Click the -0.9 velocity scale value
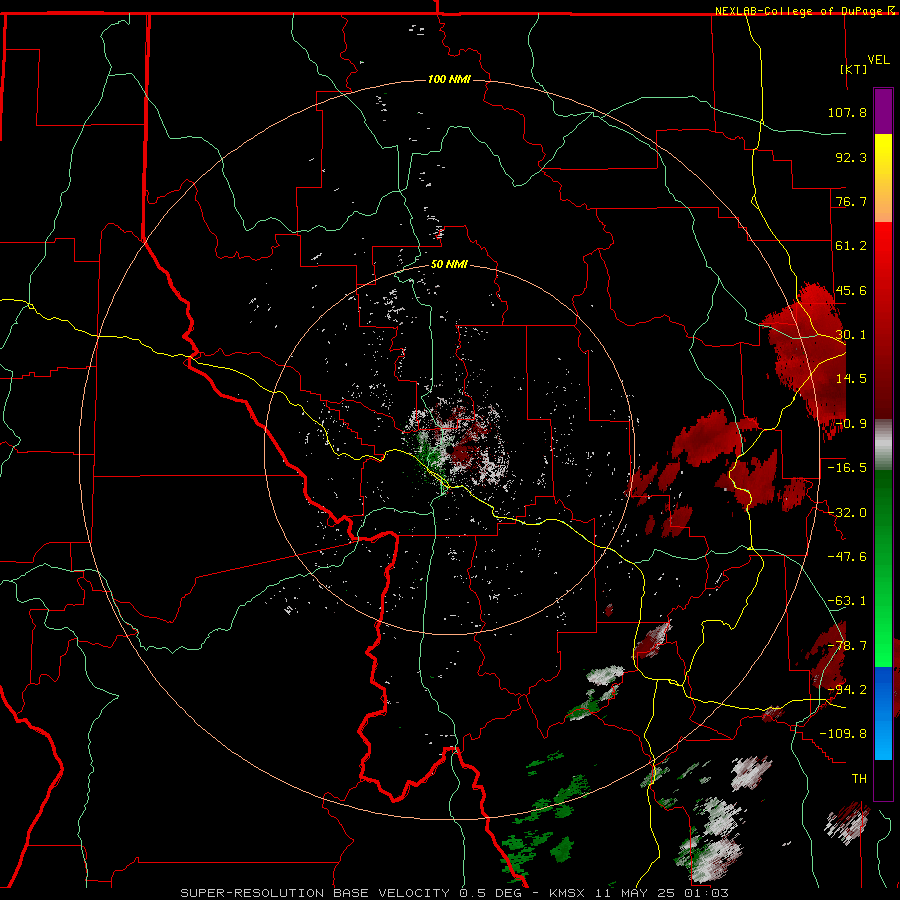The width and height of the screenshot is (900, 900). (851, 424)
